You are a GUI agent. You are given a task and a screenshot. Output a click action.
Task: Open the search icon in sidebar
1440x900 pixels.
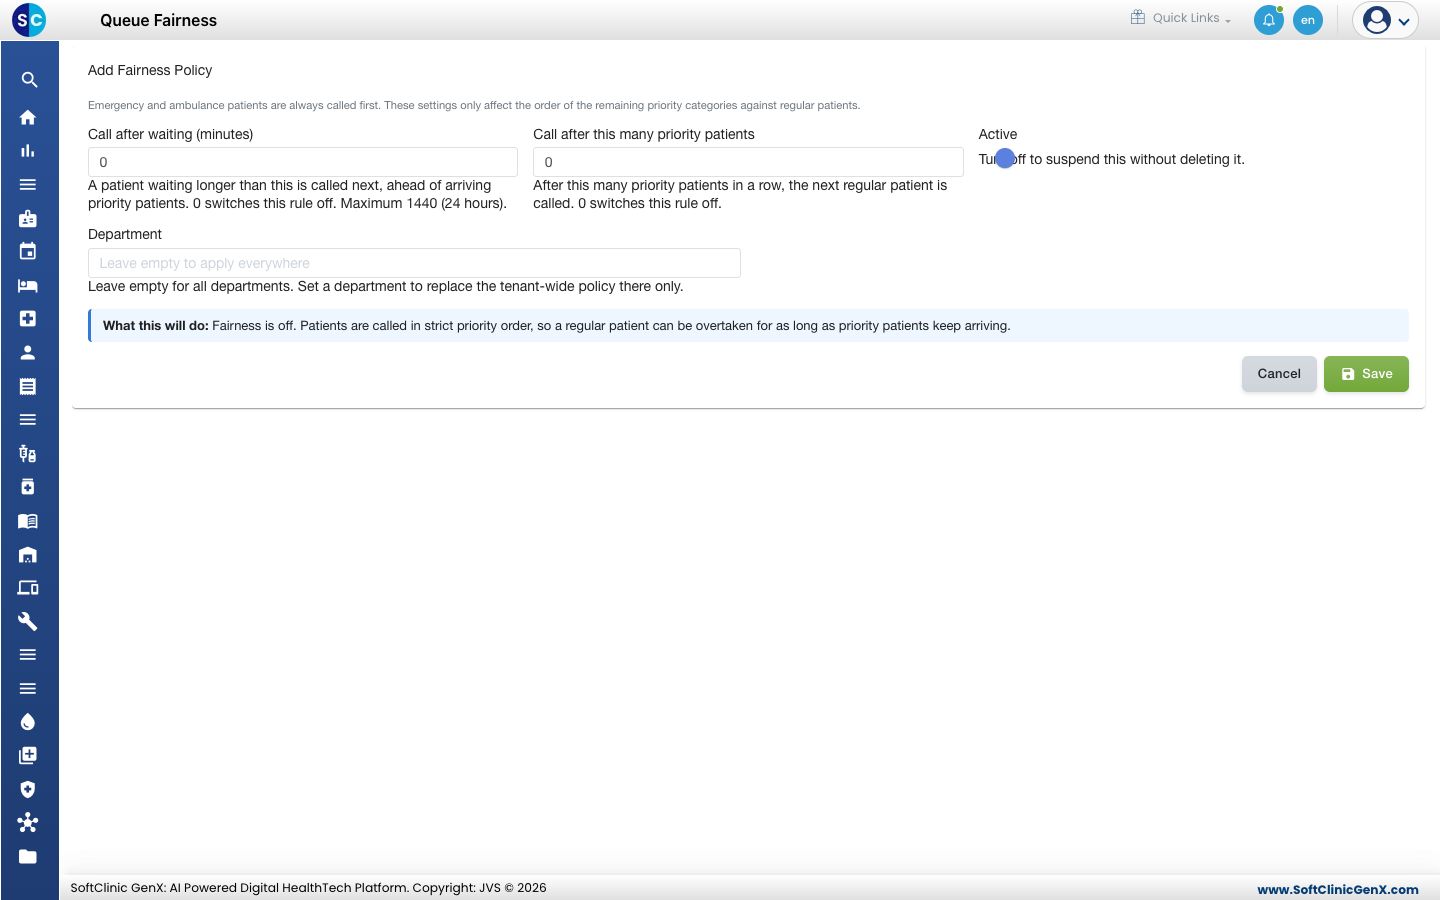28,80
